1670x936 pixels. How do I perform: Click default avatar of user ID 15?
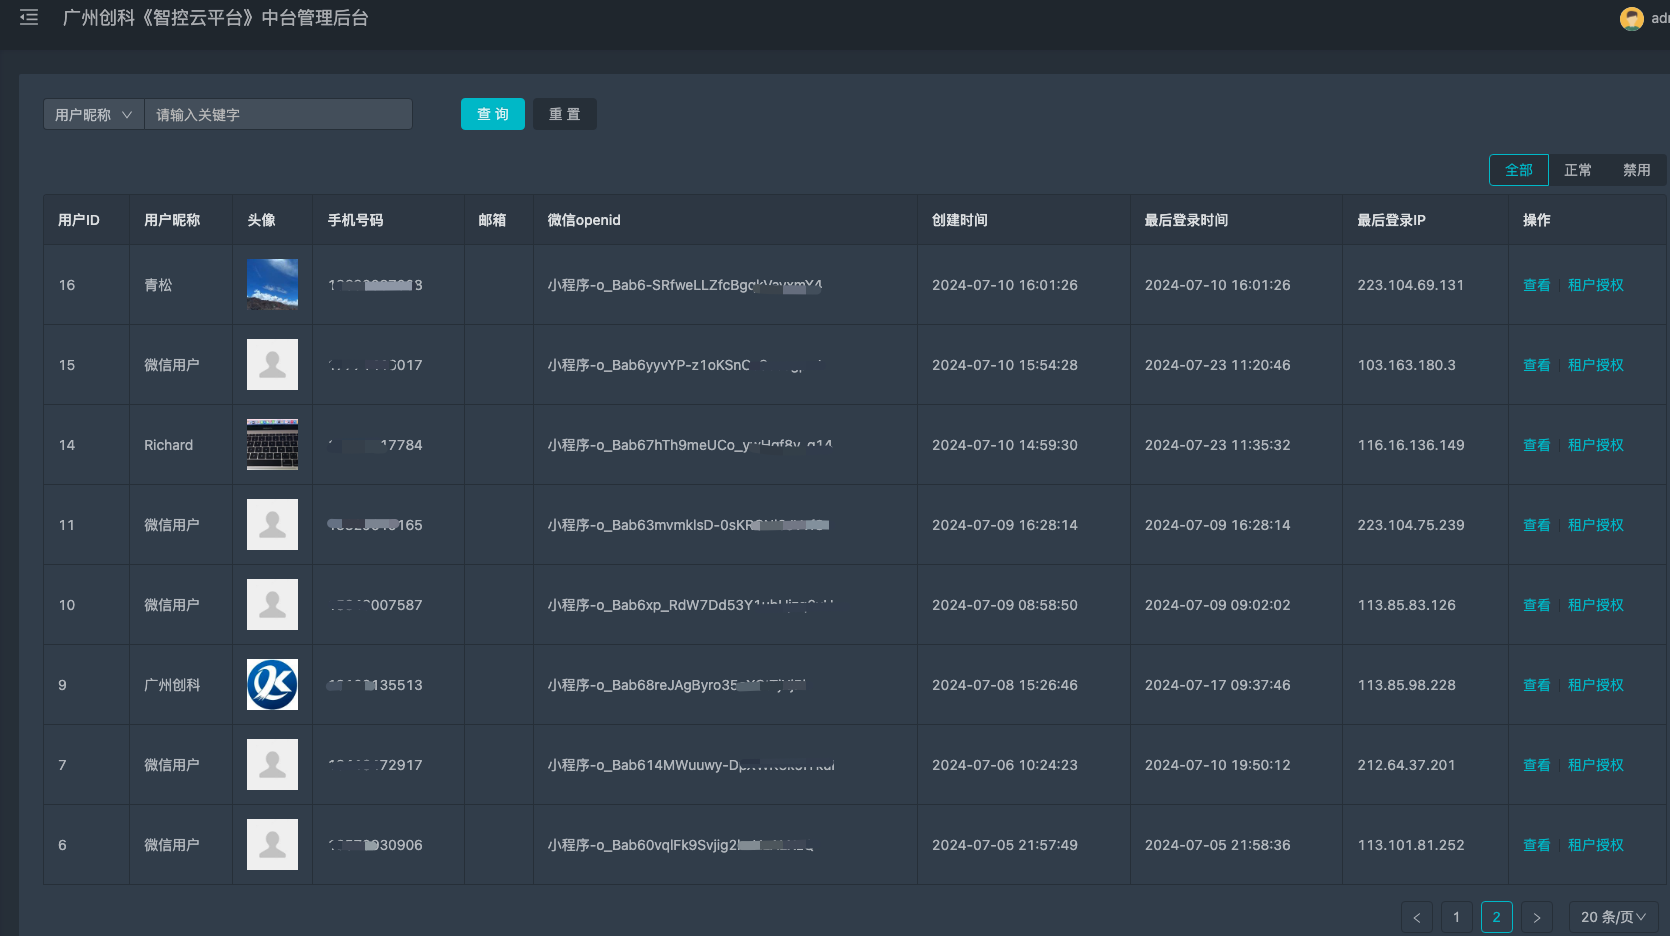pos(272,365)
